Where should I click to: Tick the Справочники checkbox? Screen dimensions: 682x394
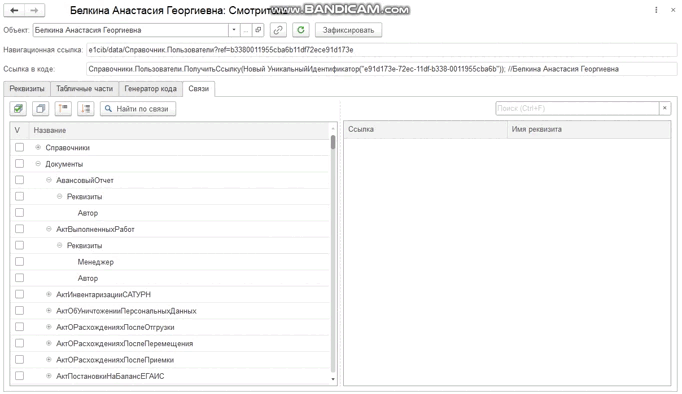click(19, 147)
